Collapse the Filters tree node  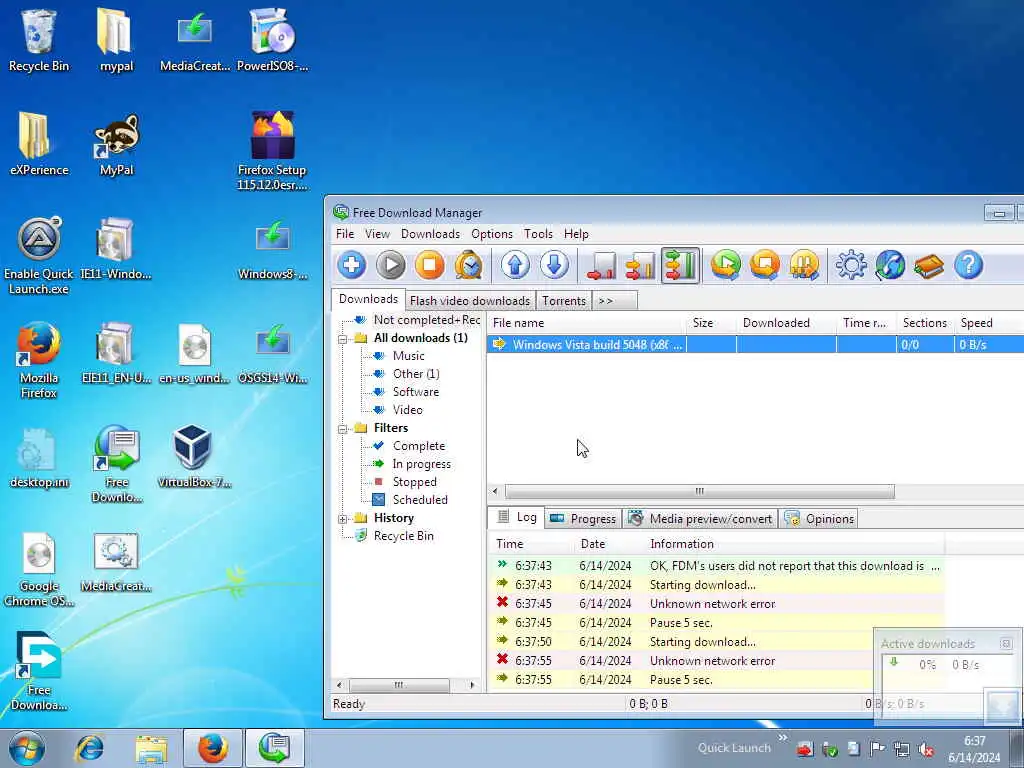[x=342, y=429]
